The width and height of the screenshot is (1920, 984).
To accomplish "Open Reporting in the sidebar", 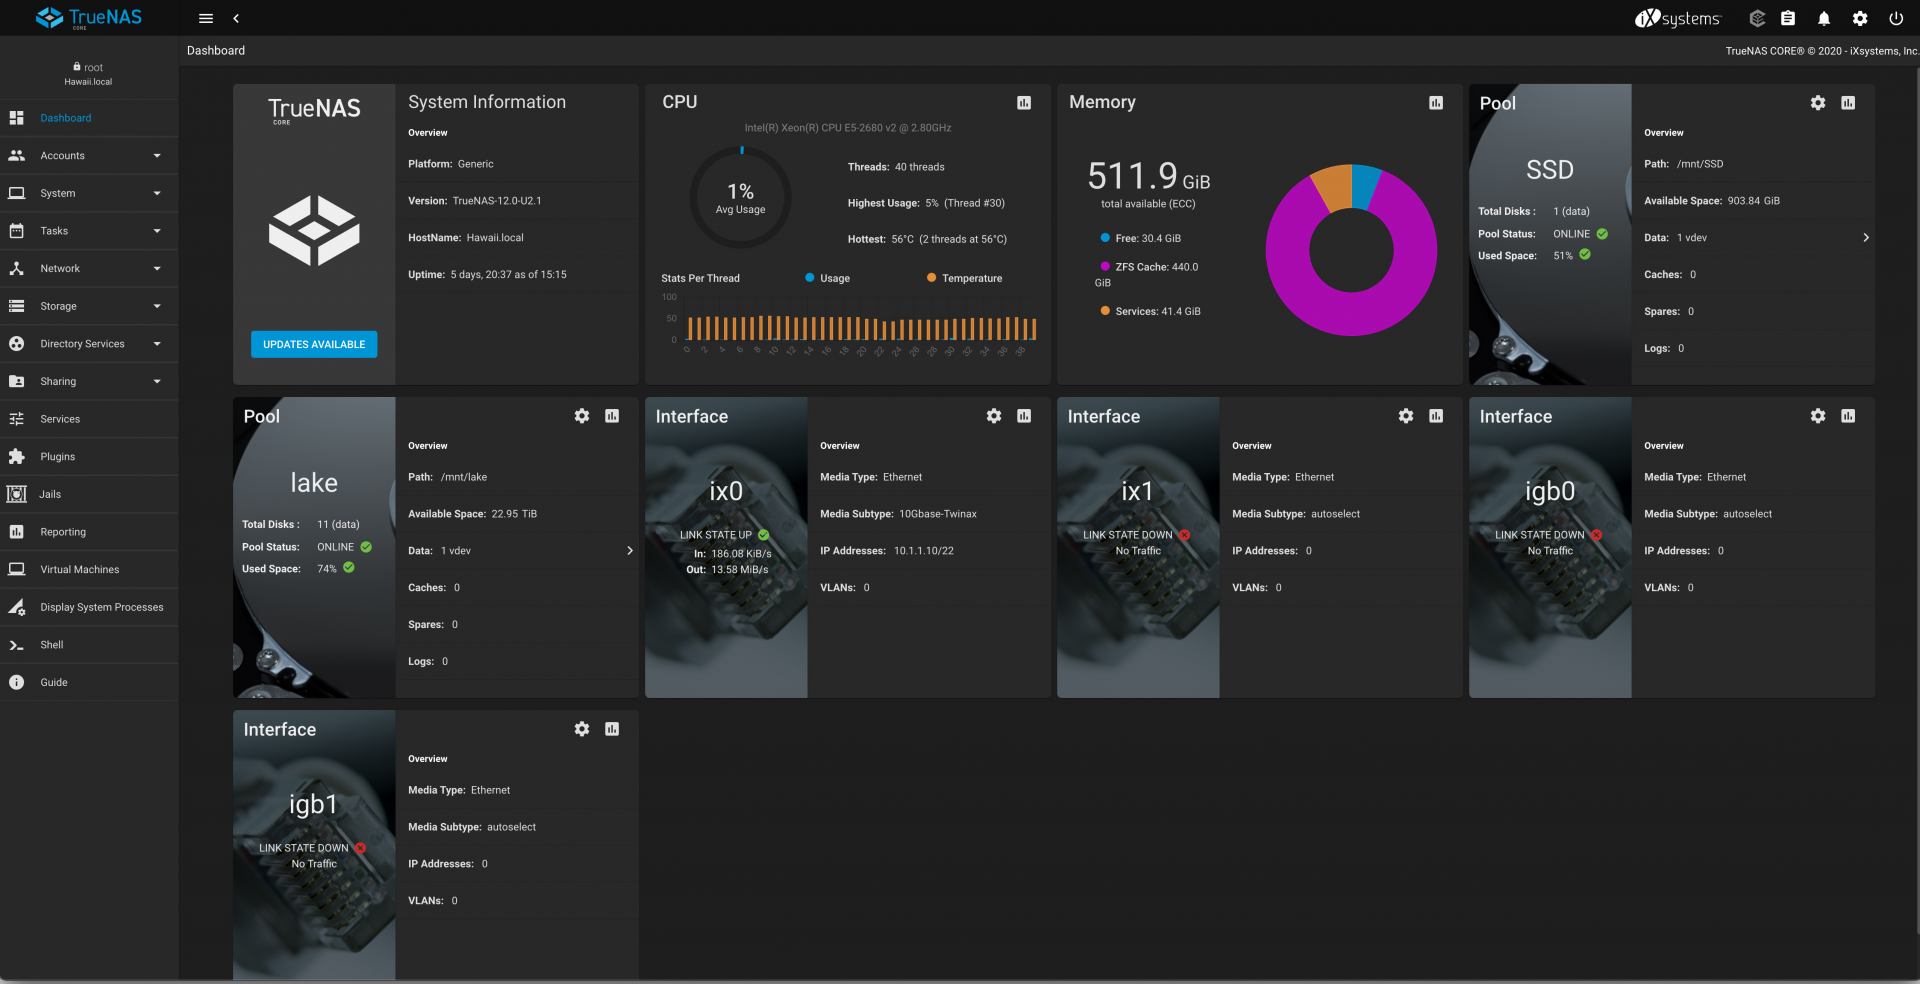I will (89, 532).
